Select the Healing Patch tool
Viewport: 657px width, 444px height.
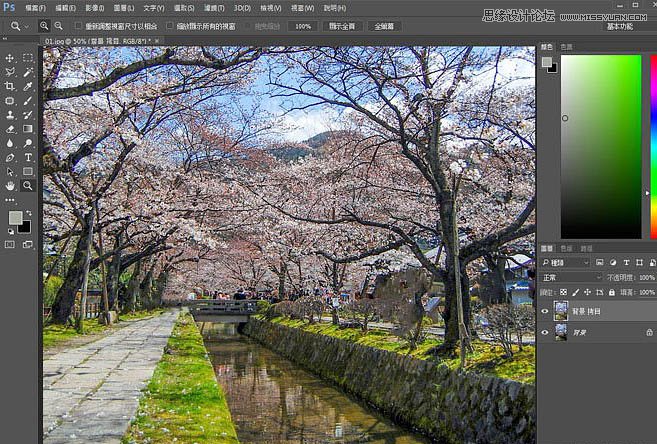click(10, 101)
